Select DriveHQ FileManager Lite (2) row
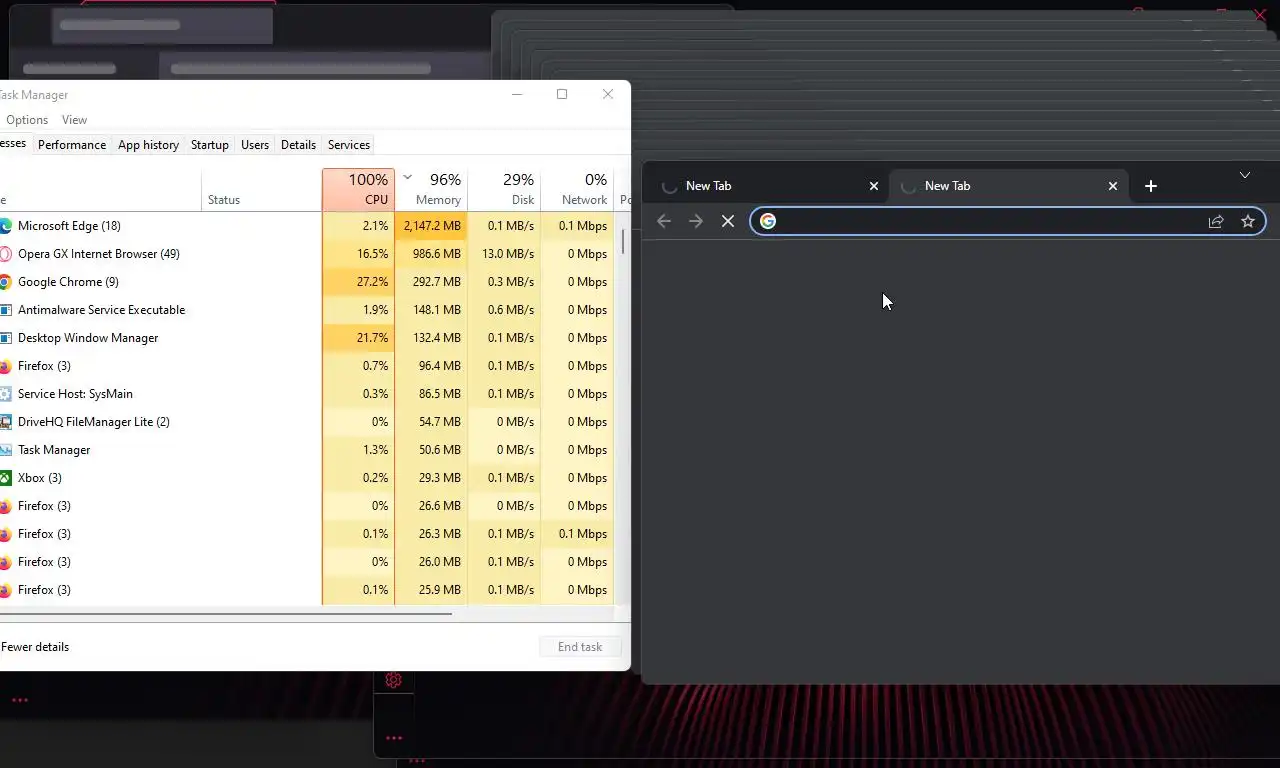The image size is (1280, 768). tap(306, 422)
